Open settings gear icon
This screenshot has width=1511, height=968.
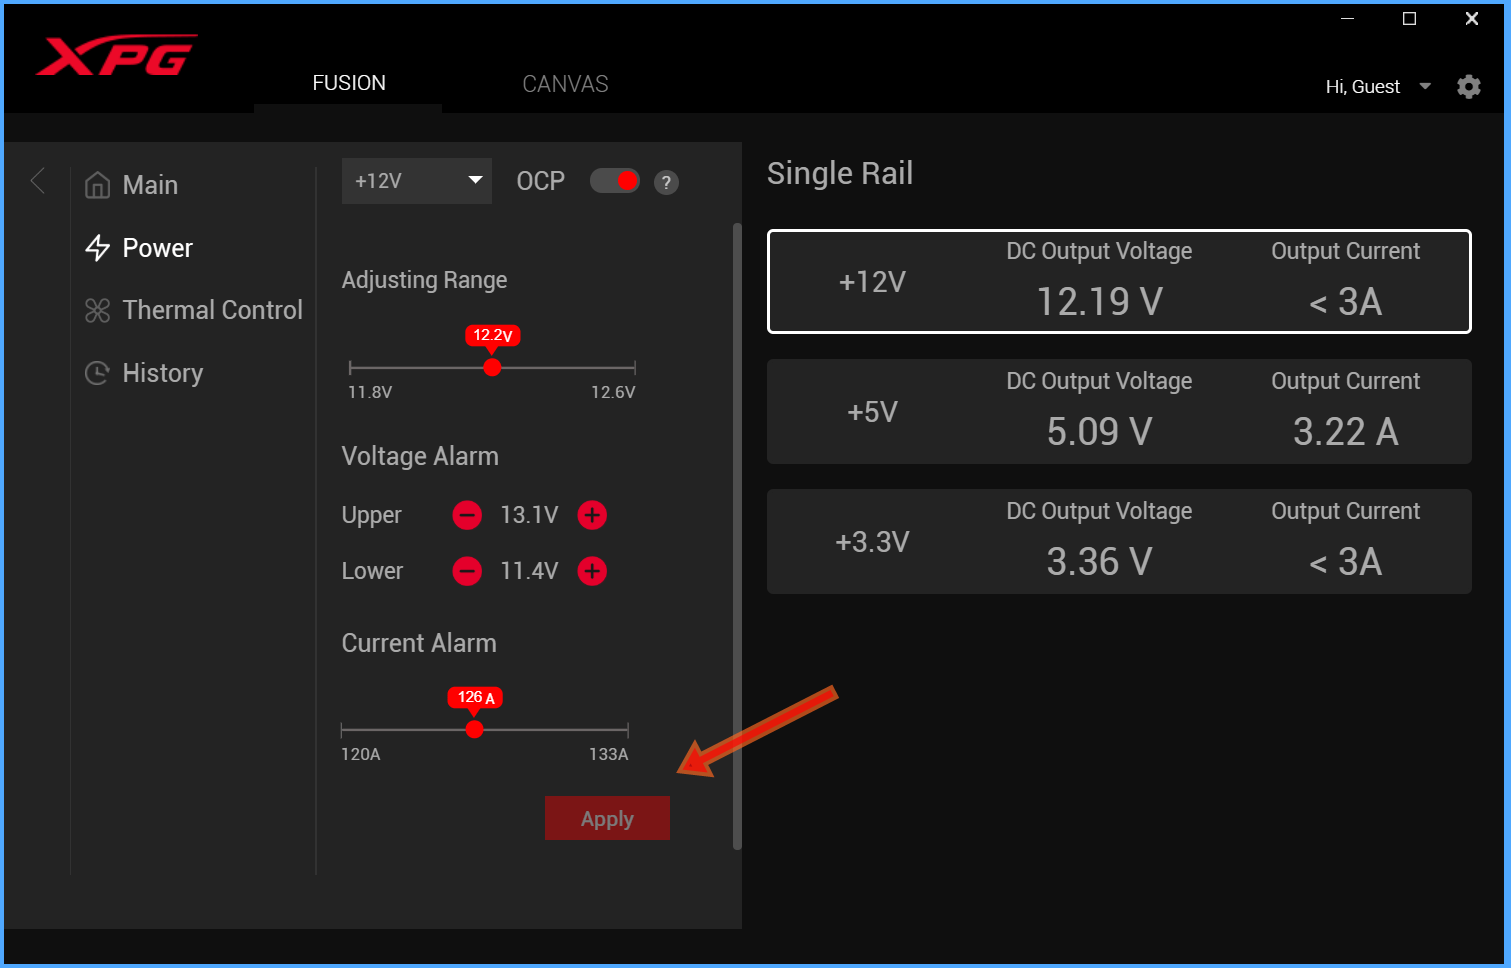pyautogui.click(x=1468, y=87)
